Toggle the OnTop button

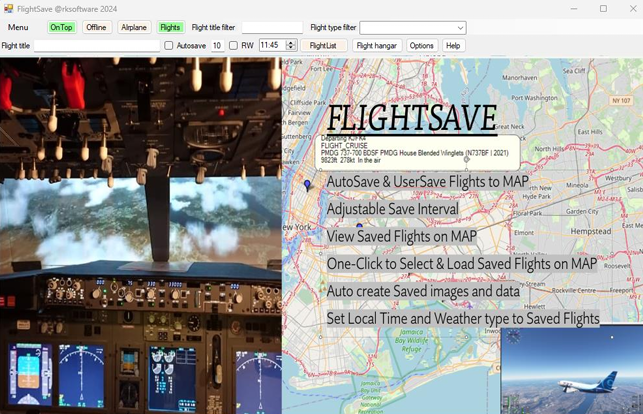click(x=62, y=27)
